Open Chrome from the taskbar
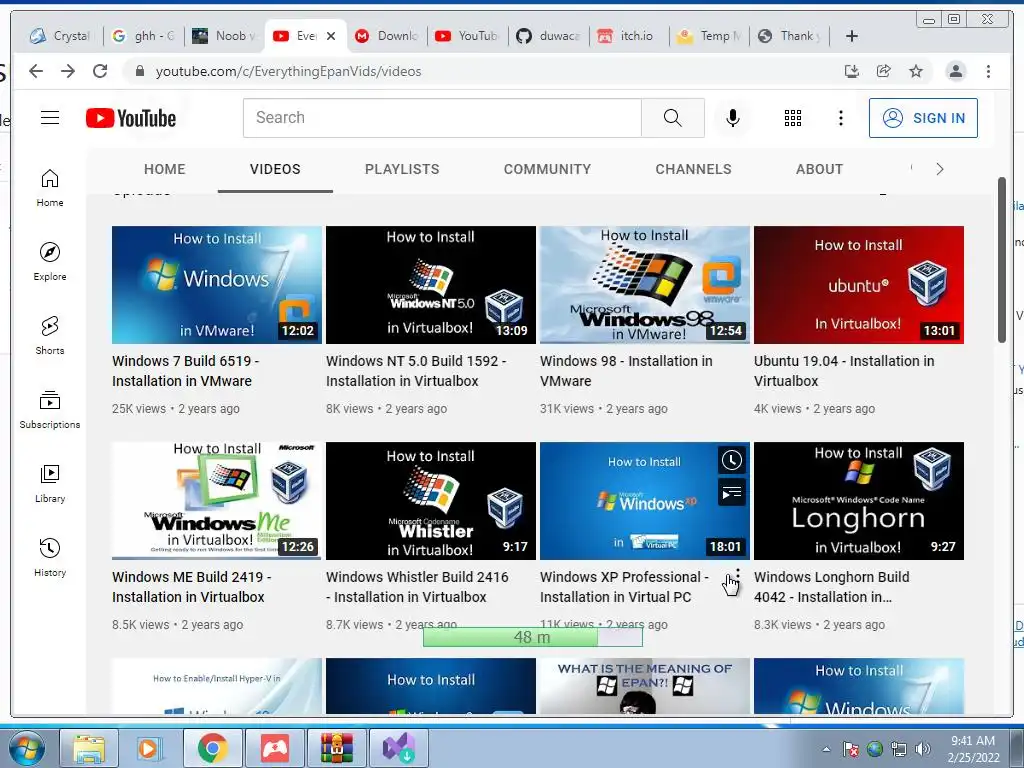1024x768 pixels. 213,748
